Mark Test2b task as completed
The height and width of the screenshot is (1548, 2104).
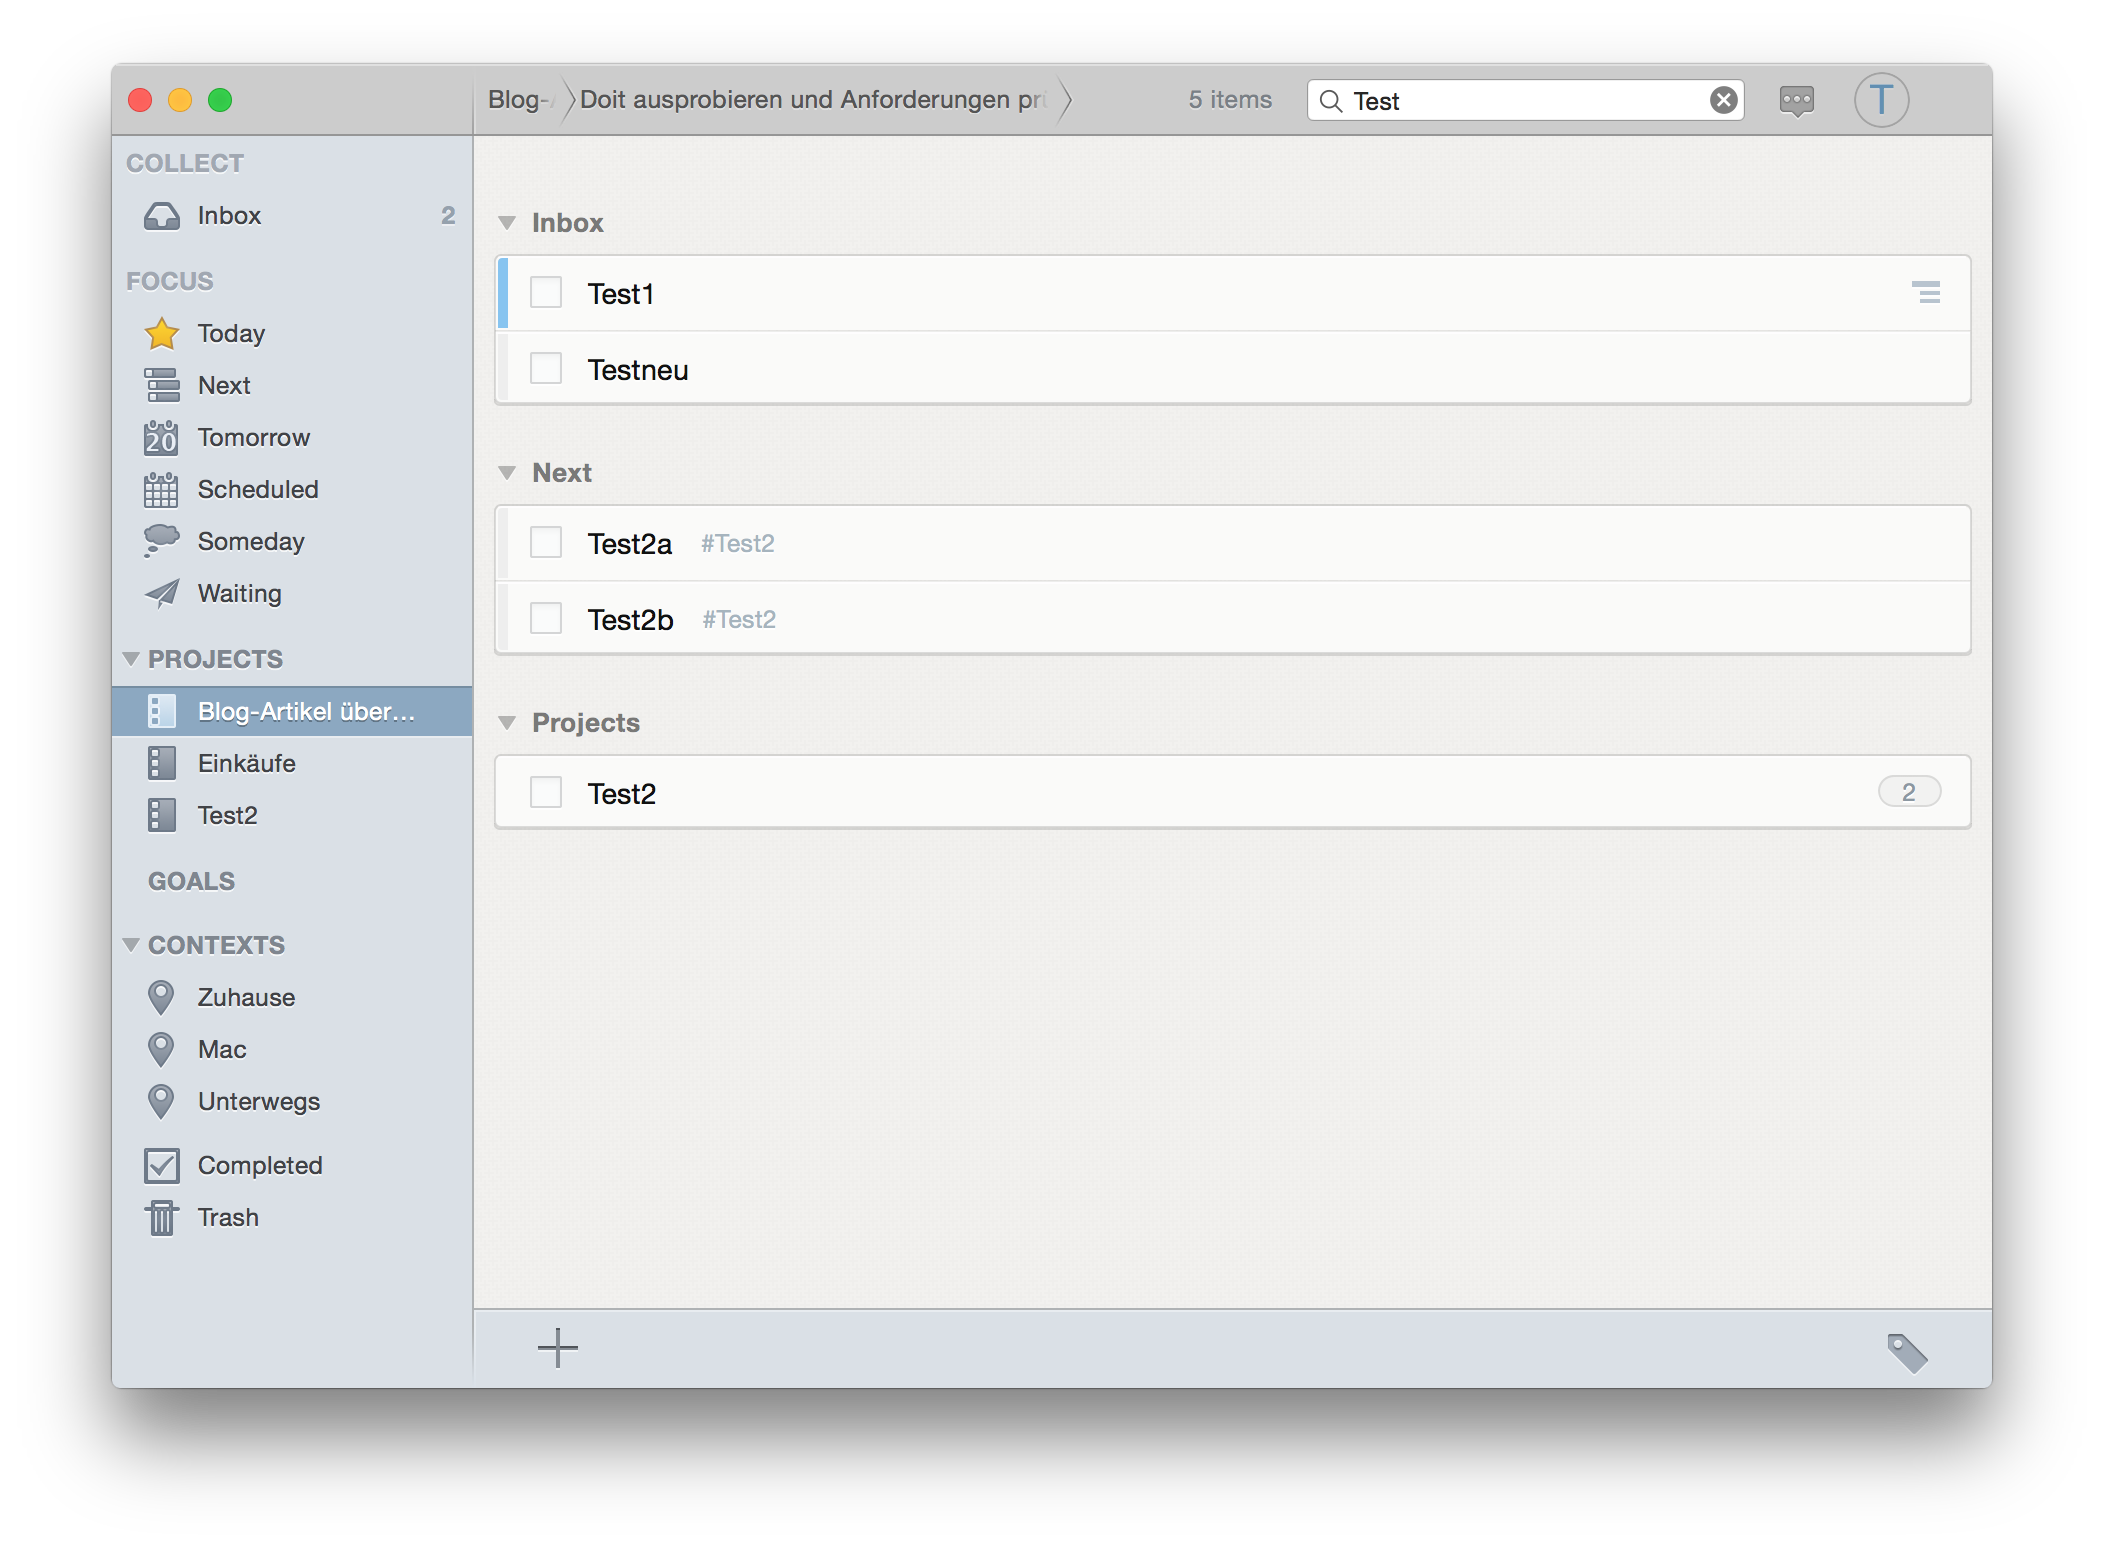pos(546,618)
